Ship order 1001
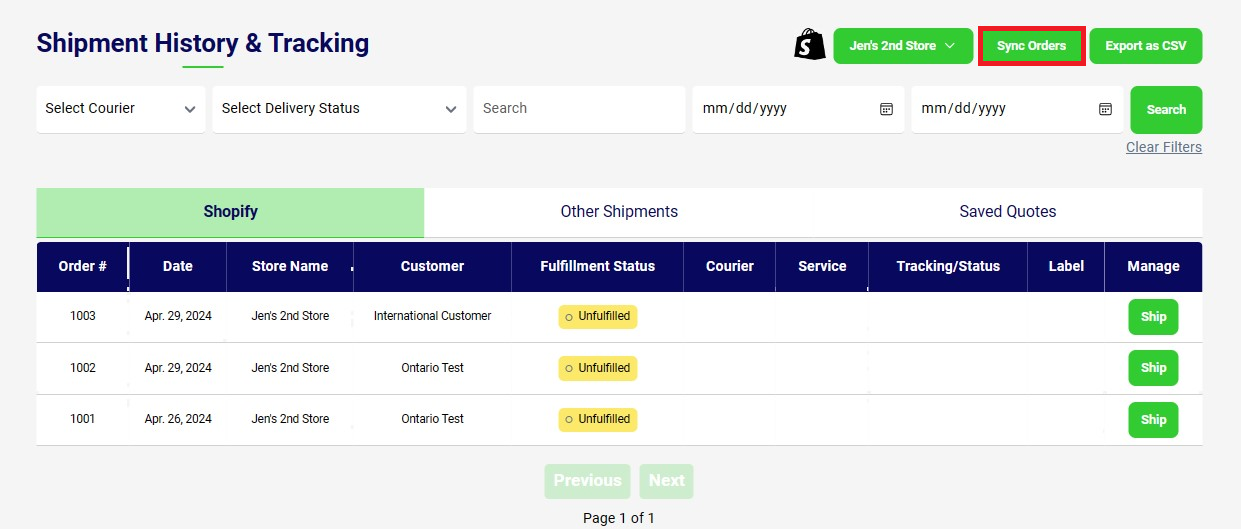The height and width of the screenshot is (529, 1241). [1153, 420]
